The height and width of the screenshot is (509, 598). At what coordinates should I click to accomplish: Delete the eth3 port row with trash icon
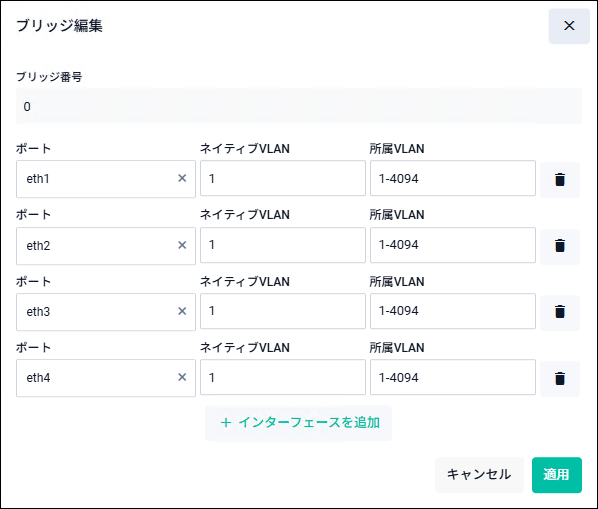click(x=559, y=312)
